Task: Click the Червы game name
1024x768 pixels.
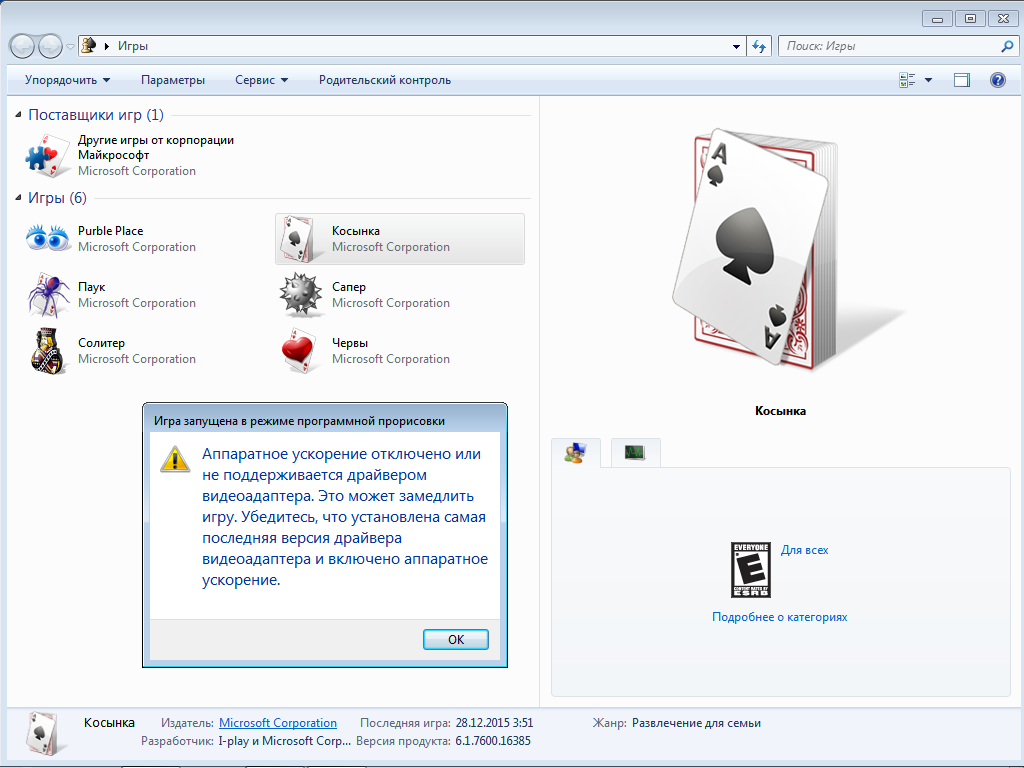Action: [x=350, y=343]
